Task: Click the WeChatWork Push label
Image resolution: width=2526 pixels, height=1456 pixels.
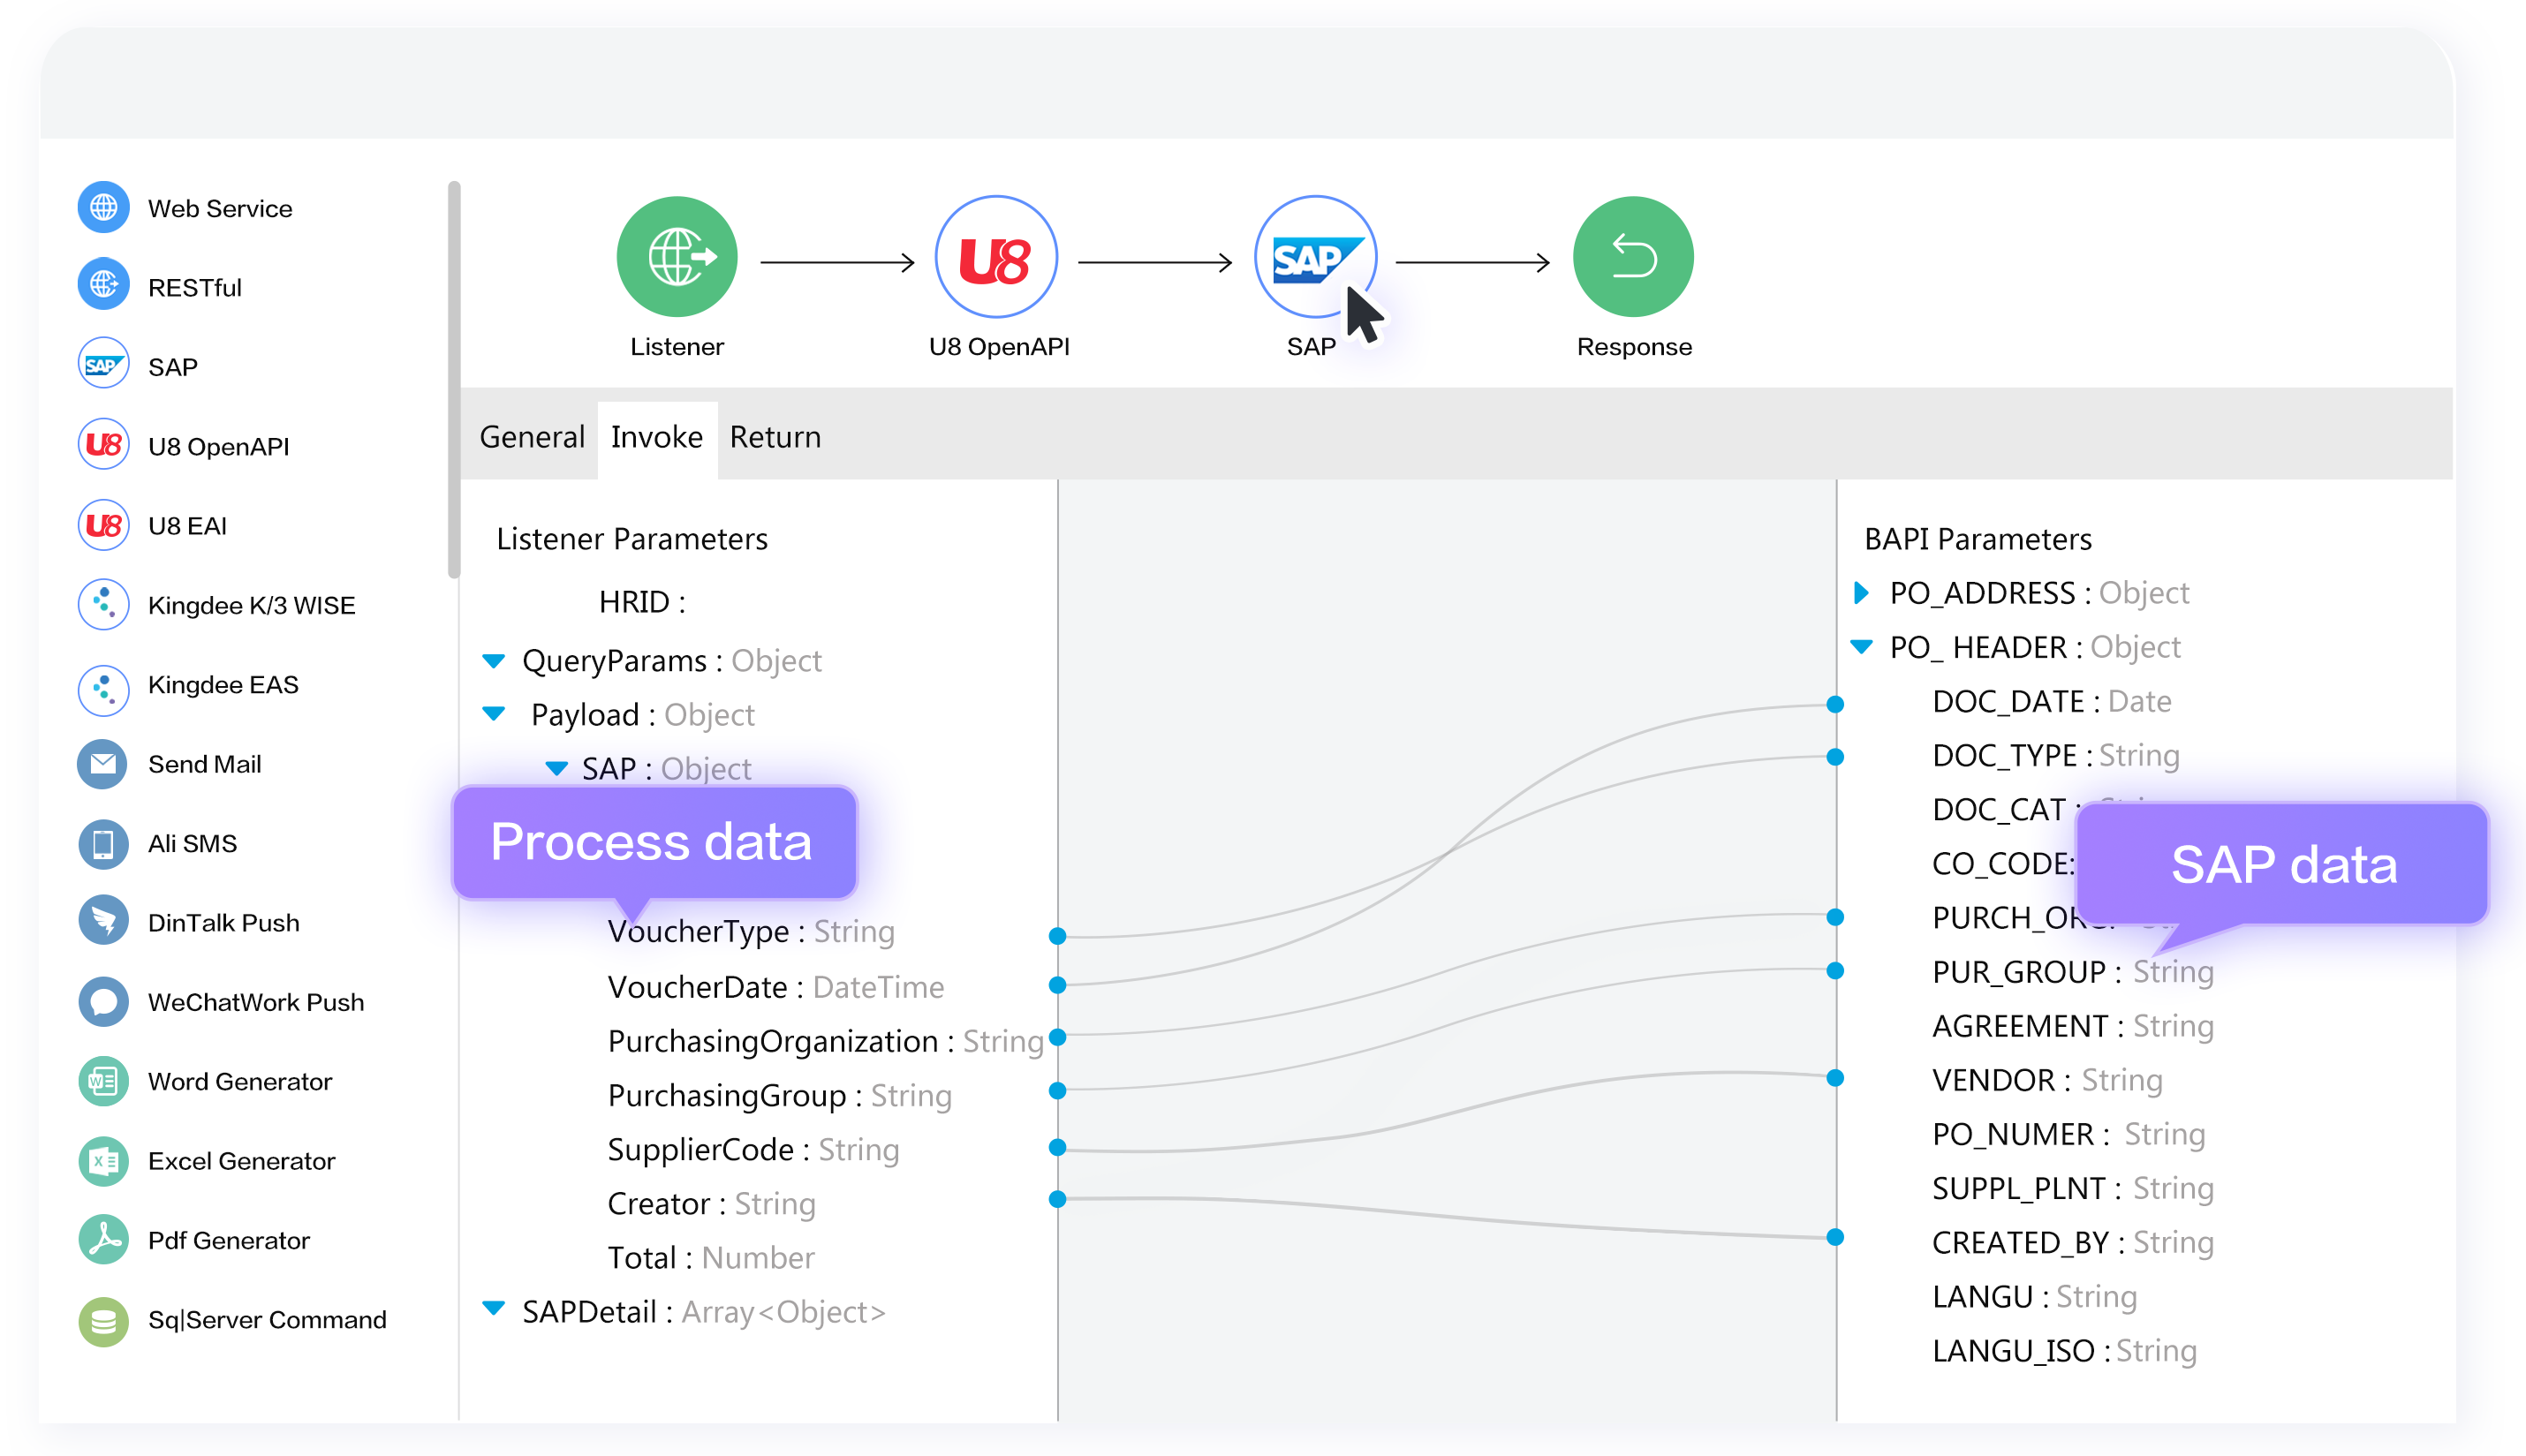Action: (256, 1002)
